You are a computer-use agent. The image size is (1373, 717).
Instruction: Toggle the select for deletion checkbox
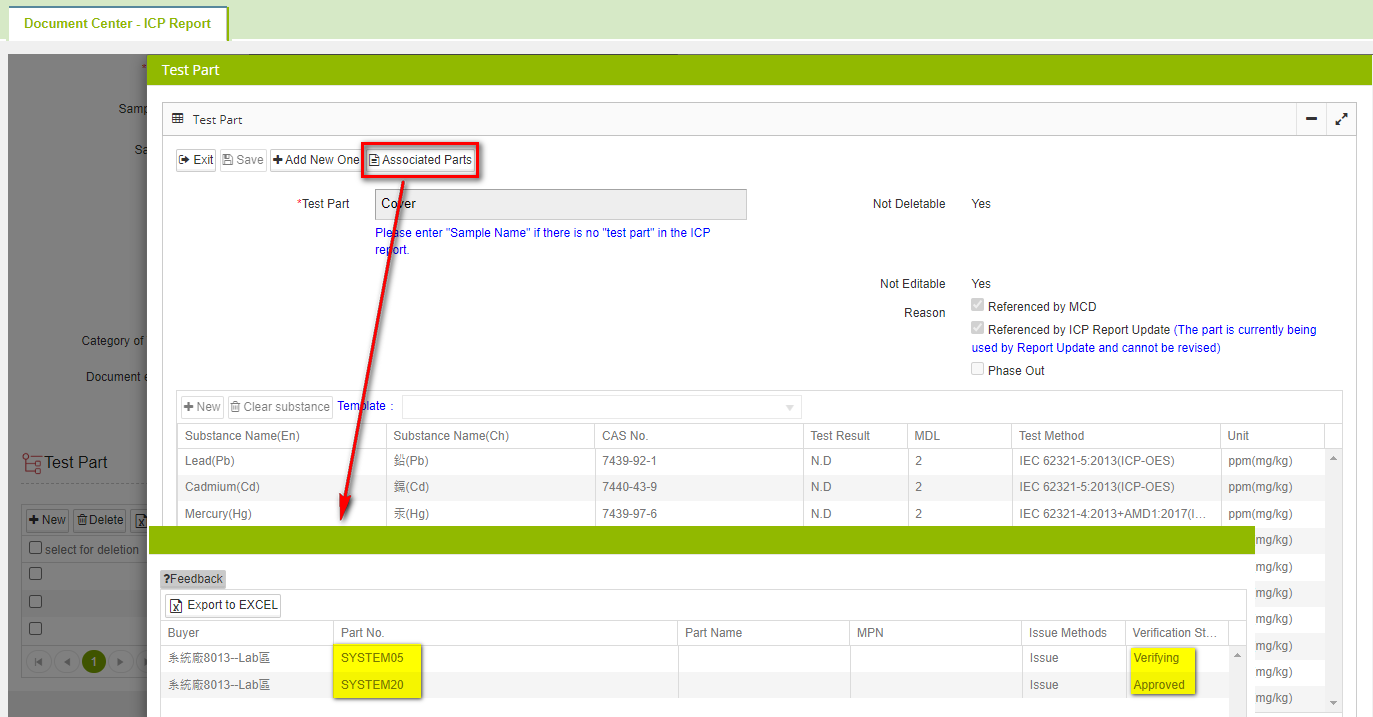(x=36, y=548)
